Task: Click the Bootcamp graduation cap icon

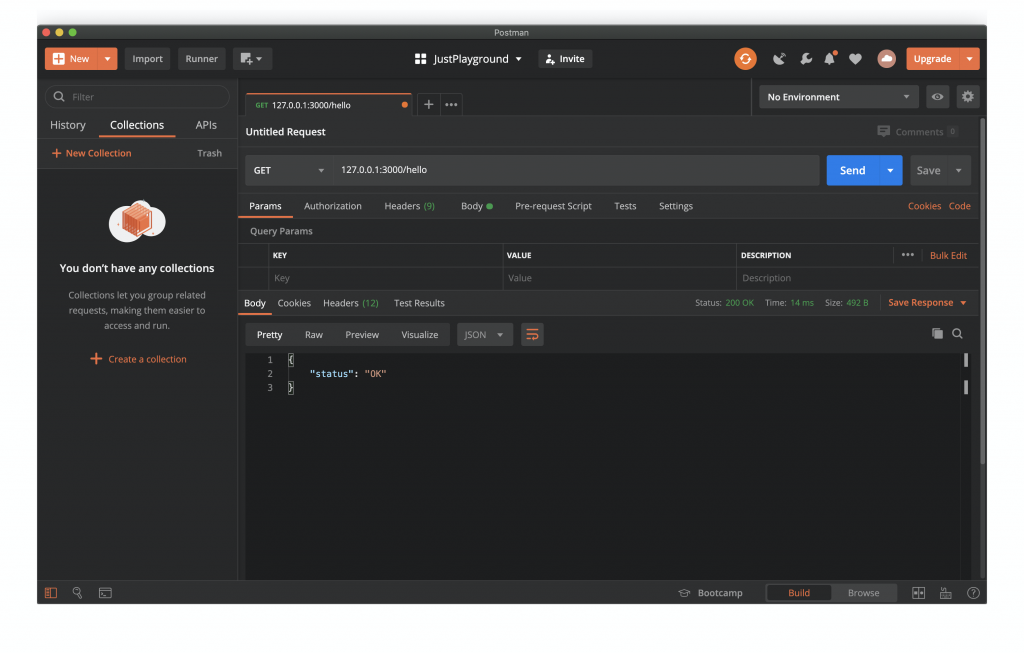Action: pos(684,593)
